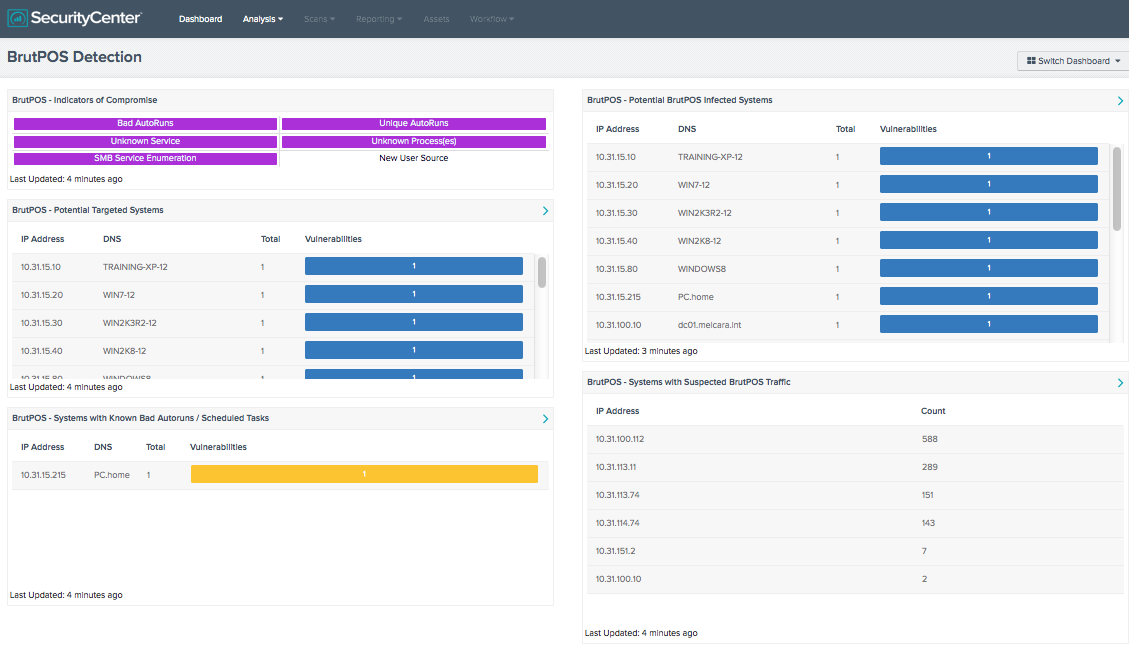
Task: Expand the Known Bad Autoruns panel arrow
Action: [x=545, y=419]
